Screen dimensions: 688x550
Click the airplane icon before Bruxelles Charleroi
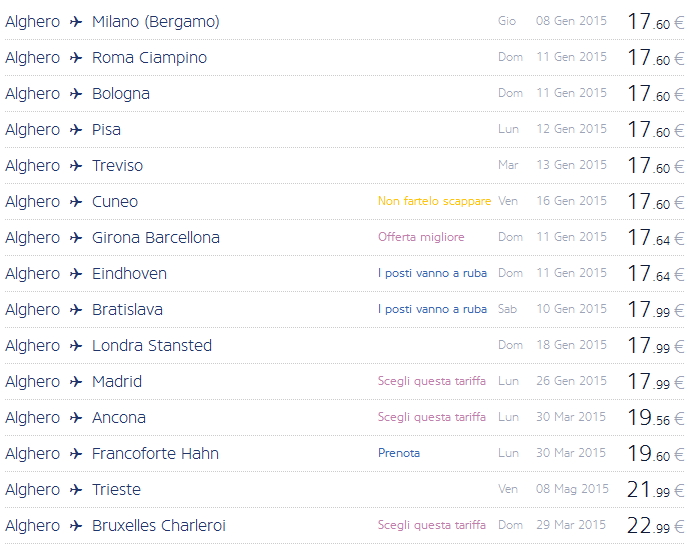[76, 526]
